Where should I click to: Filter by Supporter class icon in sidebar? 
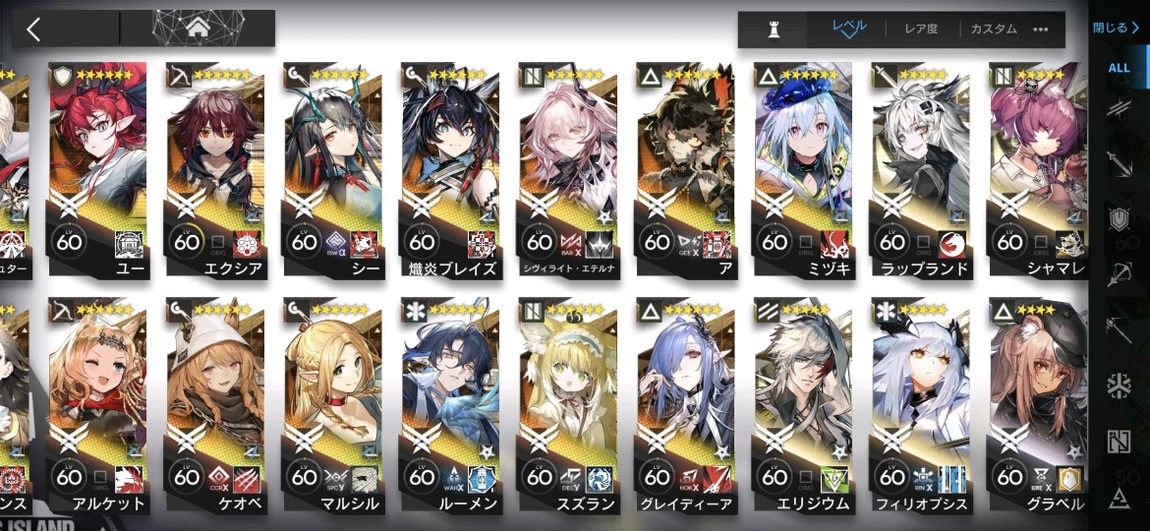pyautogui.click(x=1119, y=442)
